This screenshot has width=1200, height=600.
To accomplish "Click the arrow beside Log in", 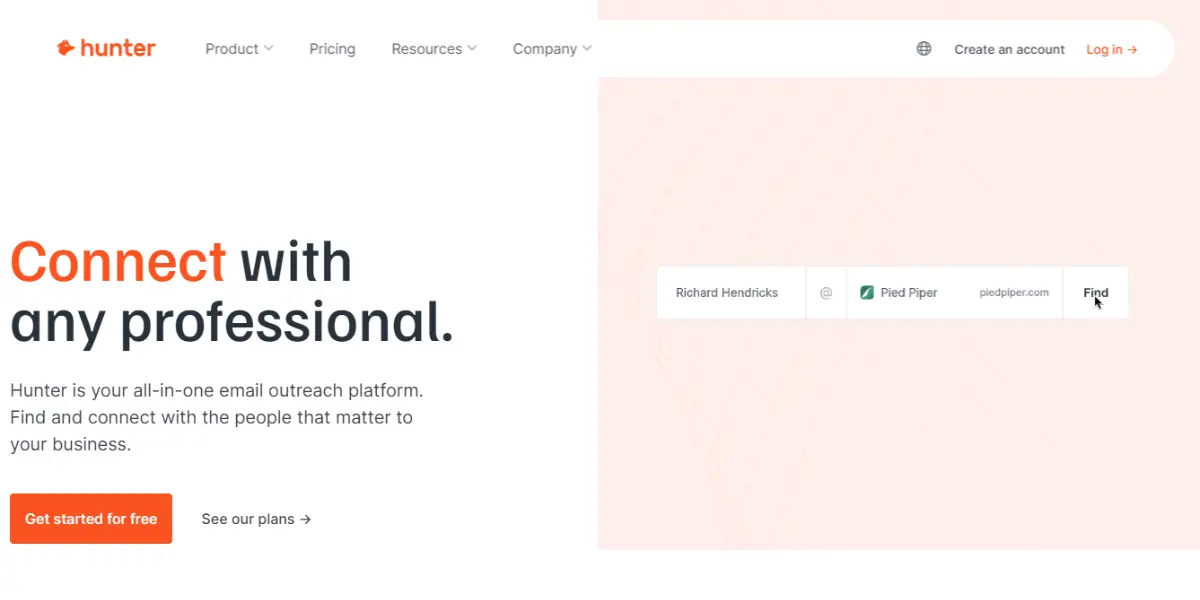I will pos(1132,50).
